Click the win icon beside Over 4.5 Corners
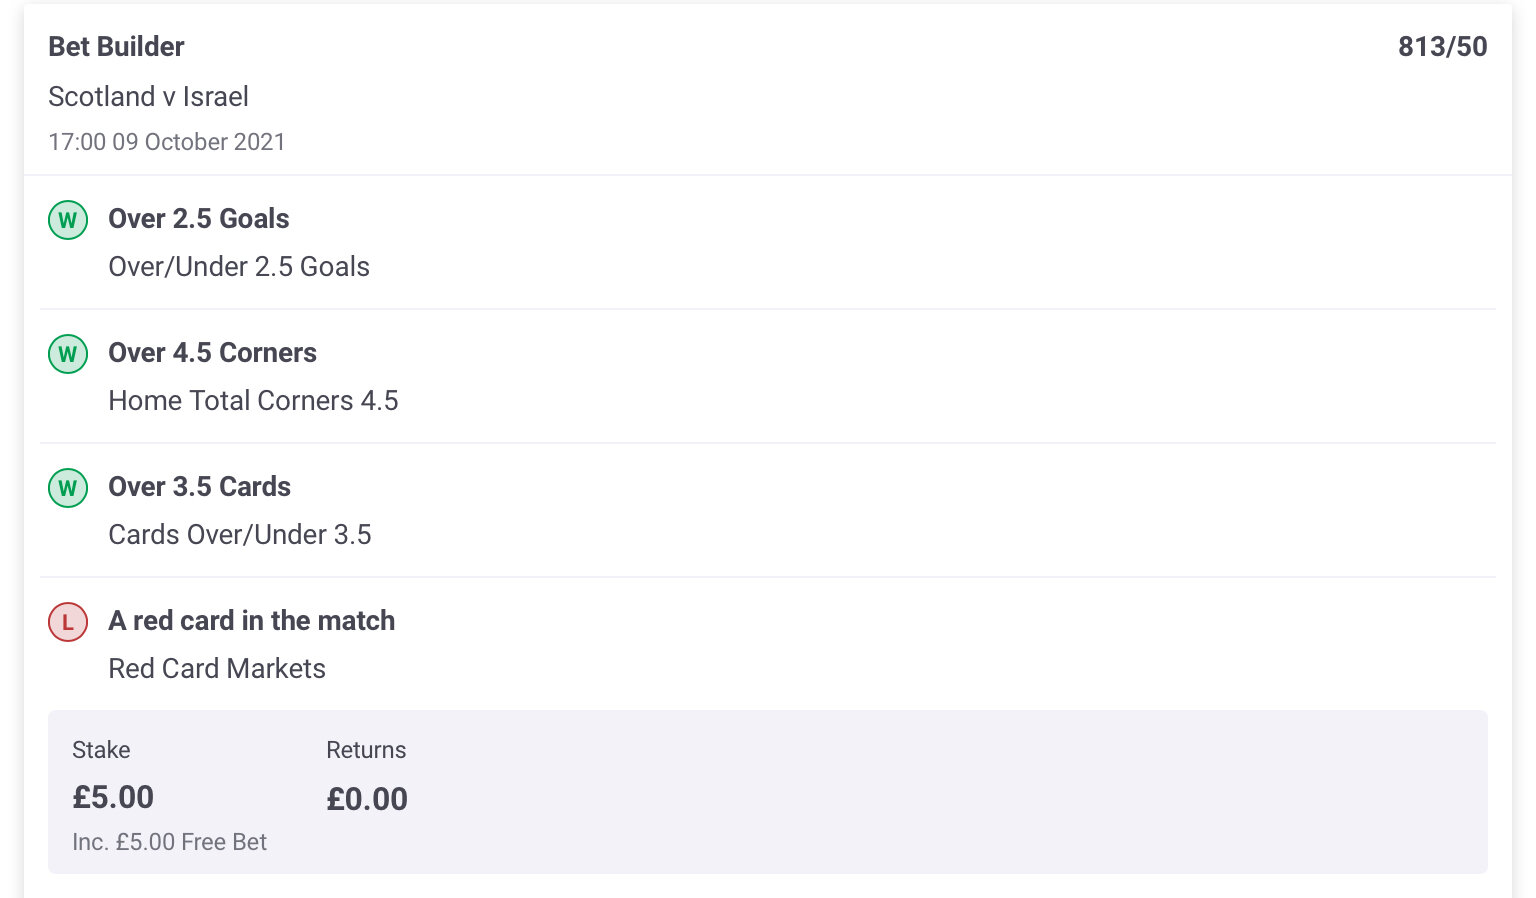The height and width of the screenshot is (898, 1536). coord(68,354)
